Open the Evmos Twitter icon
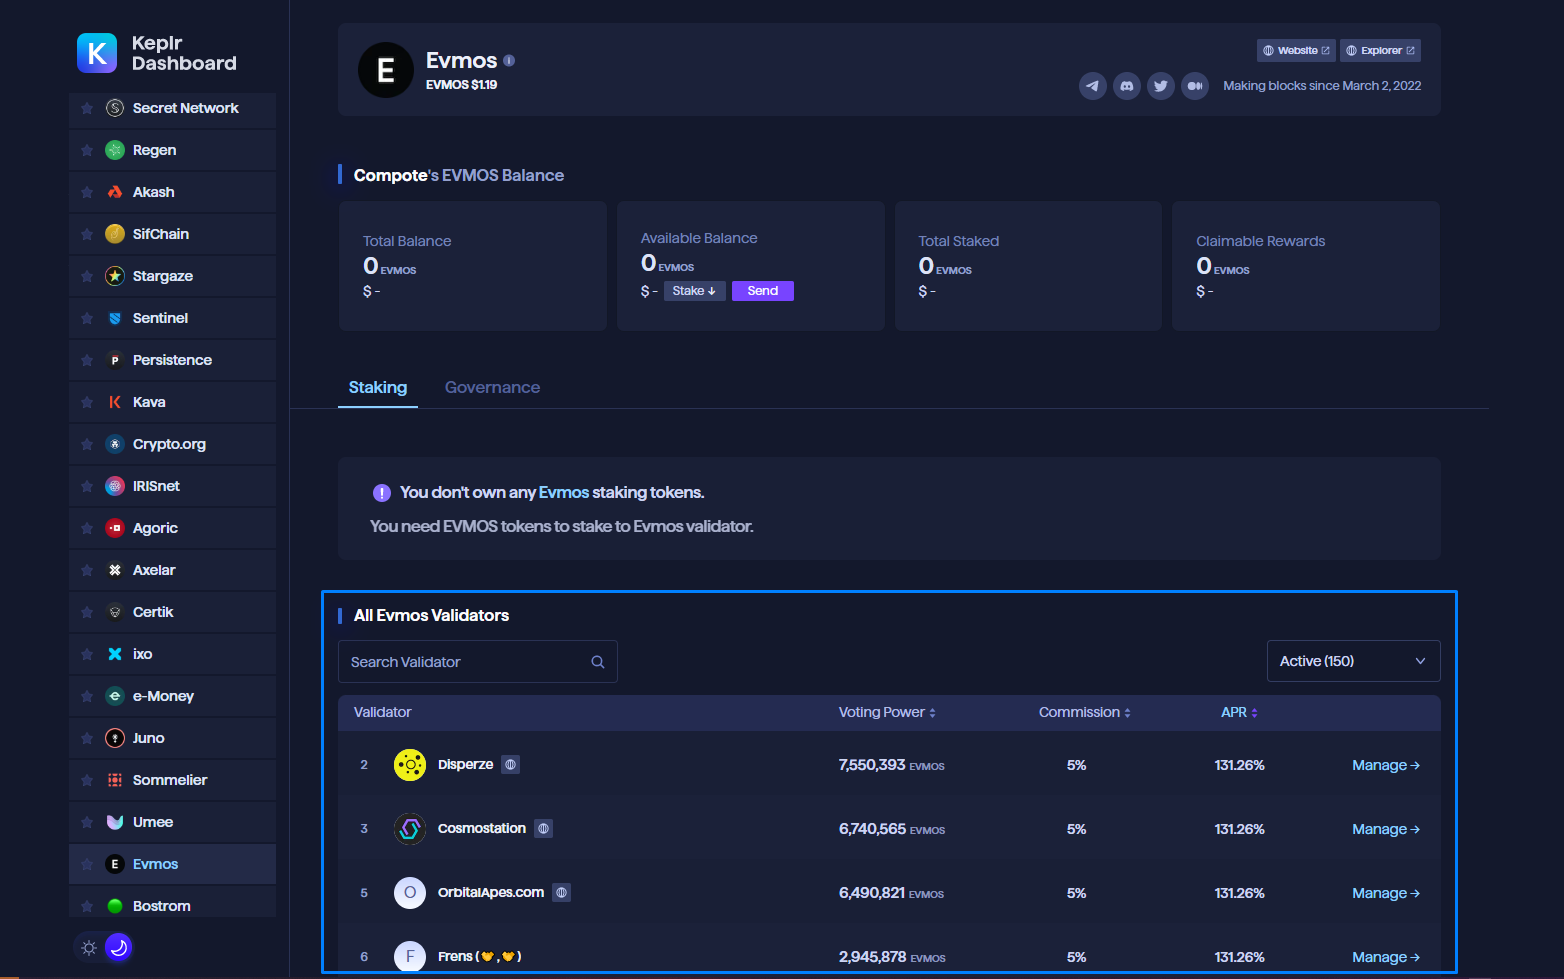Screen dimensions: 1564x979 [x=1160, y=86]
